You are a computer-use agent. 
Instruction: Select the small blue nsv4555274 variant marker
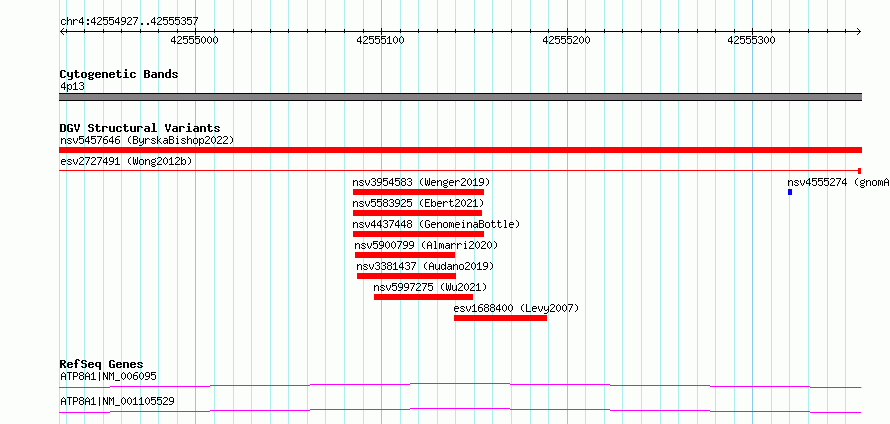[790, 192]
